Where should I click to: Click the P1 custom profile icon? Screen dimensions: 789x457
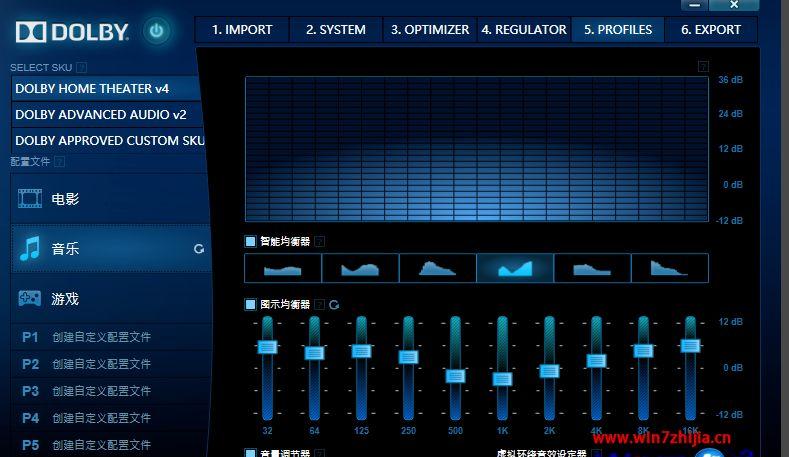tap(30, 337)
